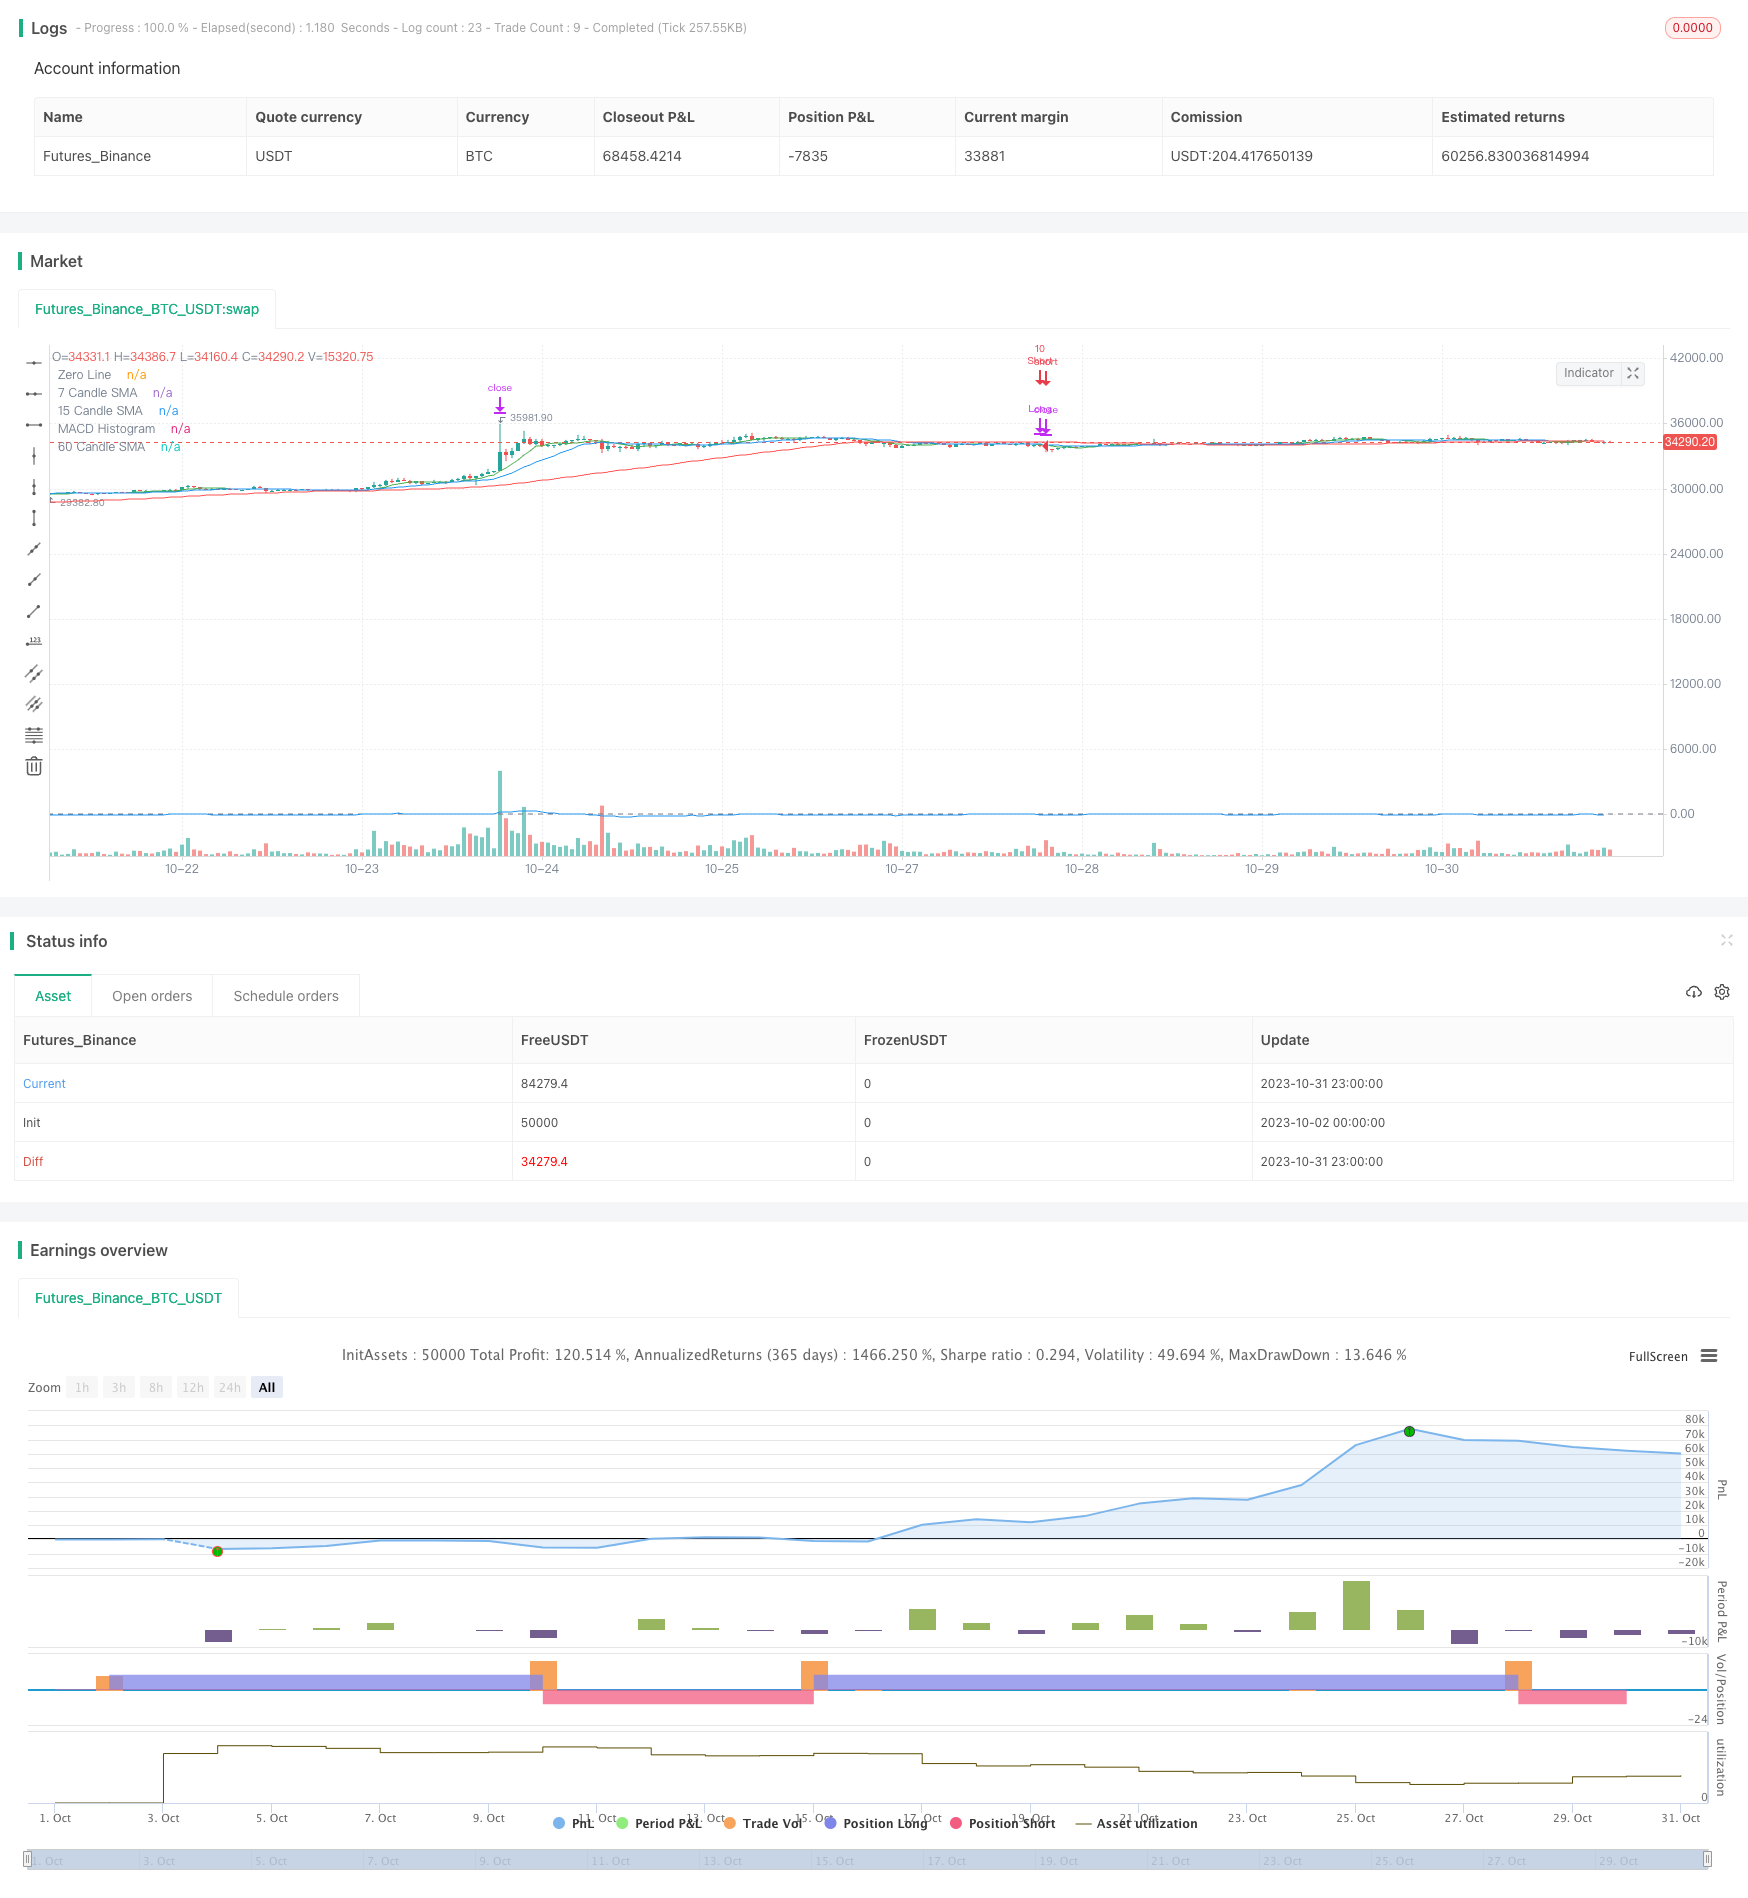Set chart zoom to 12h
The height and width of the screenshot is (1898, 1748).
(x=193, y=1387)
